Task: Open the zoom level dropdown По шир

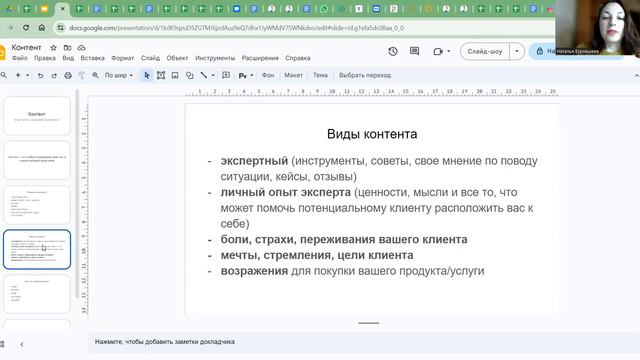Action: (118, 76)
